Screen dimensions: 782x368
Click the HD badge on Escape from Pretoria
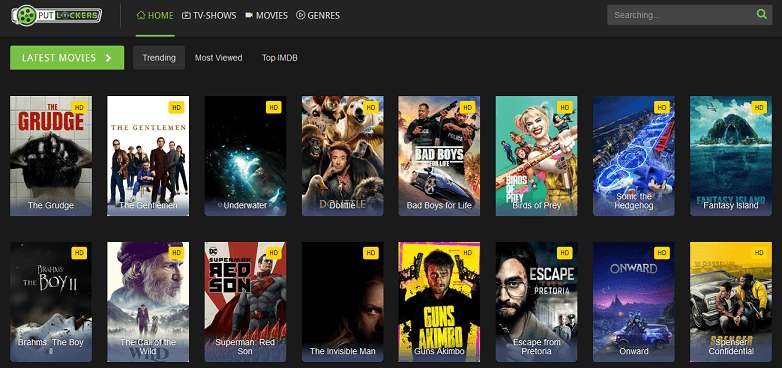pos(565,253)
